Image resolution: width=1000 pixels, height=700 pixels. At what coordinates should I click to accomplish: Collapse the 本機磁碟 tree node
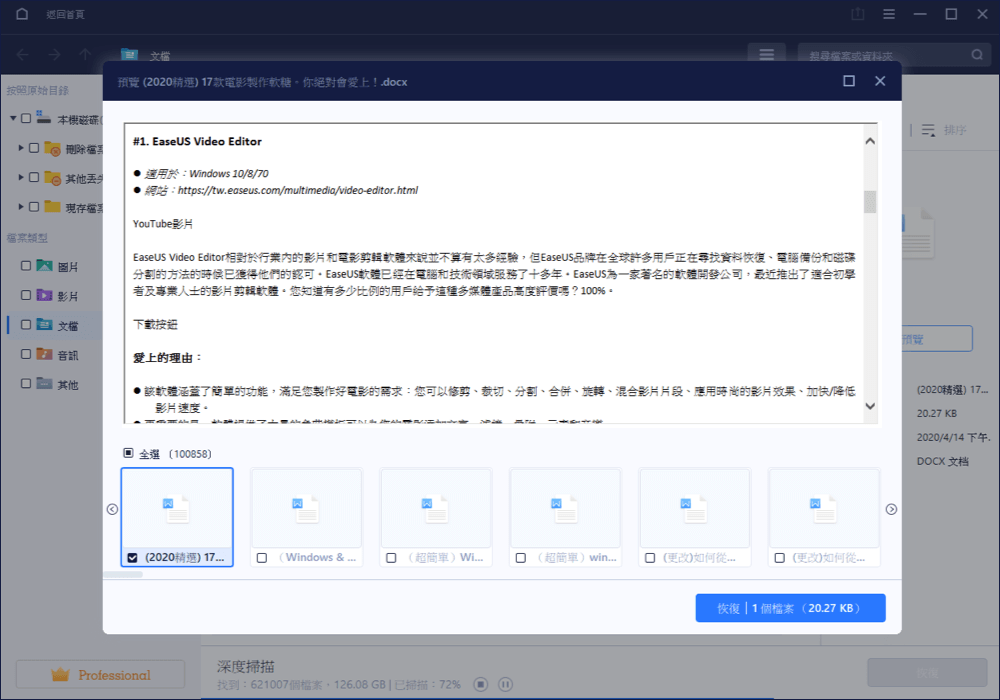[13, 118]
